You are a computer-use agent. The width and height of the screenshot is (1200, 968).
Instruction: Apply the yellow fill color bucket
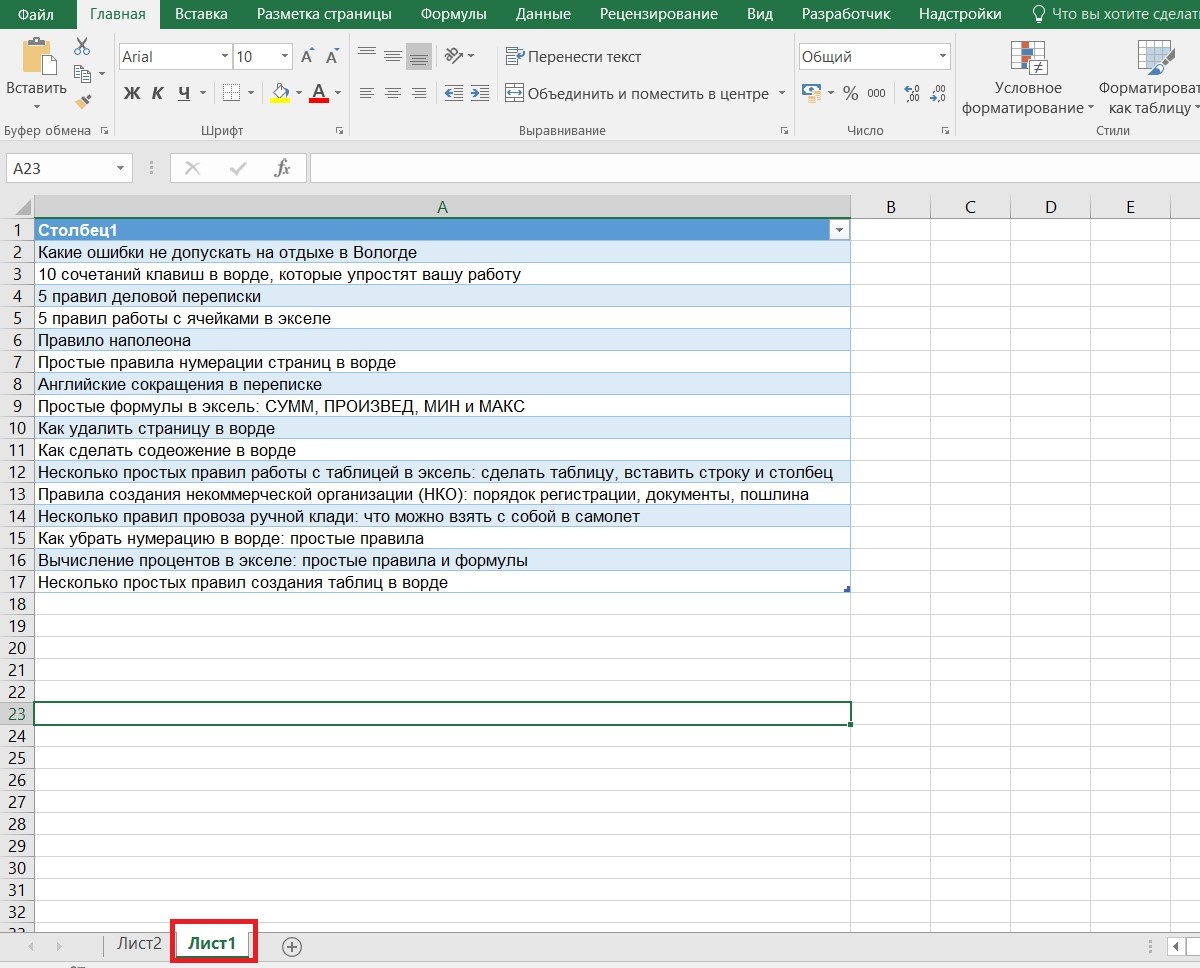(281, 93)
